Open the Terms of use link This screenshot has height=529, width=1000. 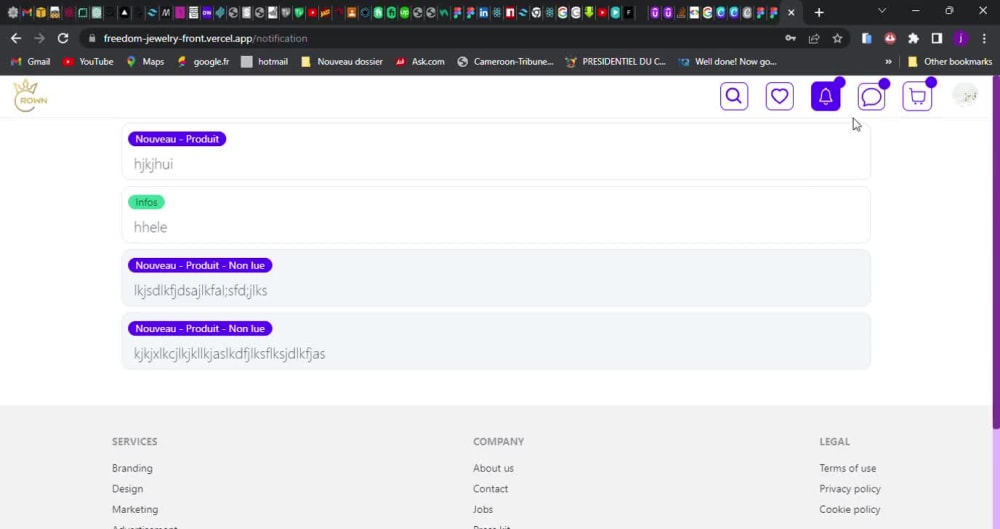[x=848, y=468]
